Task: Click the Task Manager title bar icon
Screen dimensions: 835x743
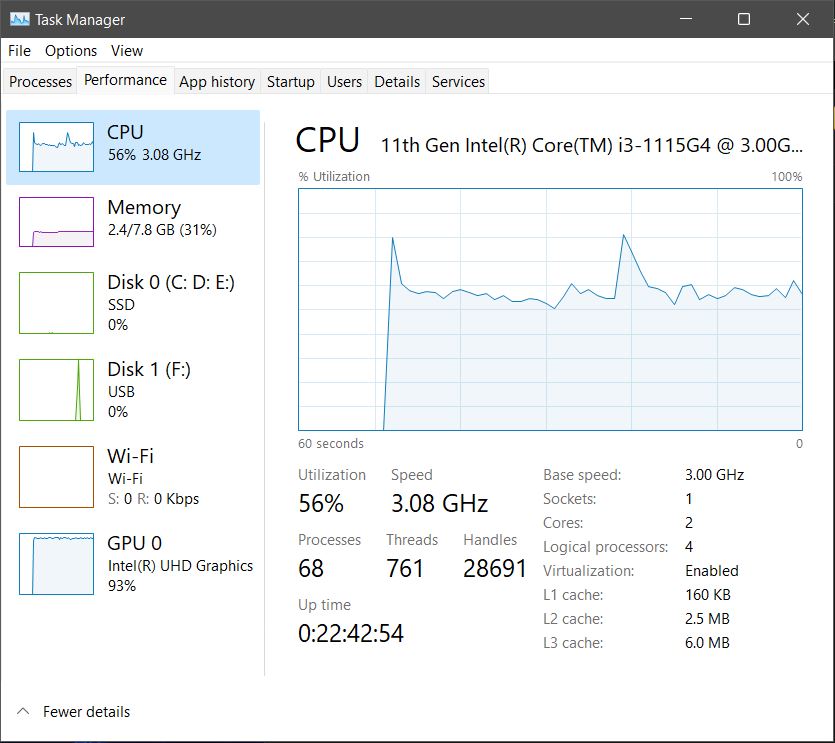Action: pyautogui.click(x=19, y=19)
